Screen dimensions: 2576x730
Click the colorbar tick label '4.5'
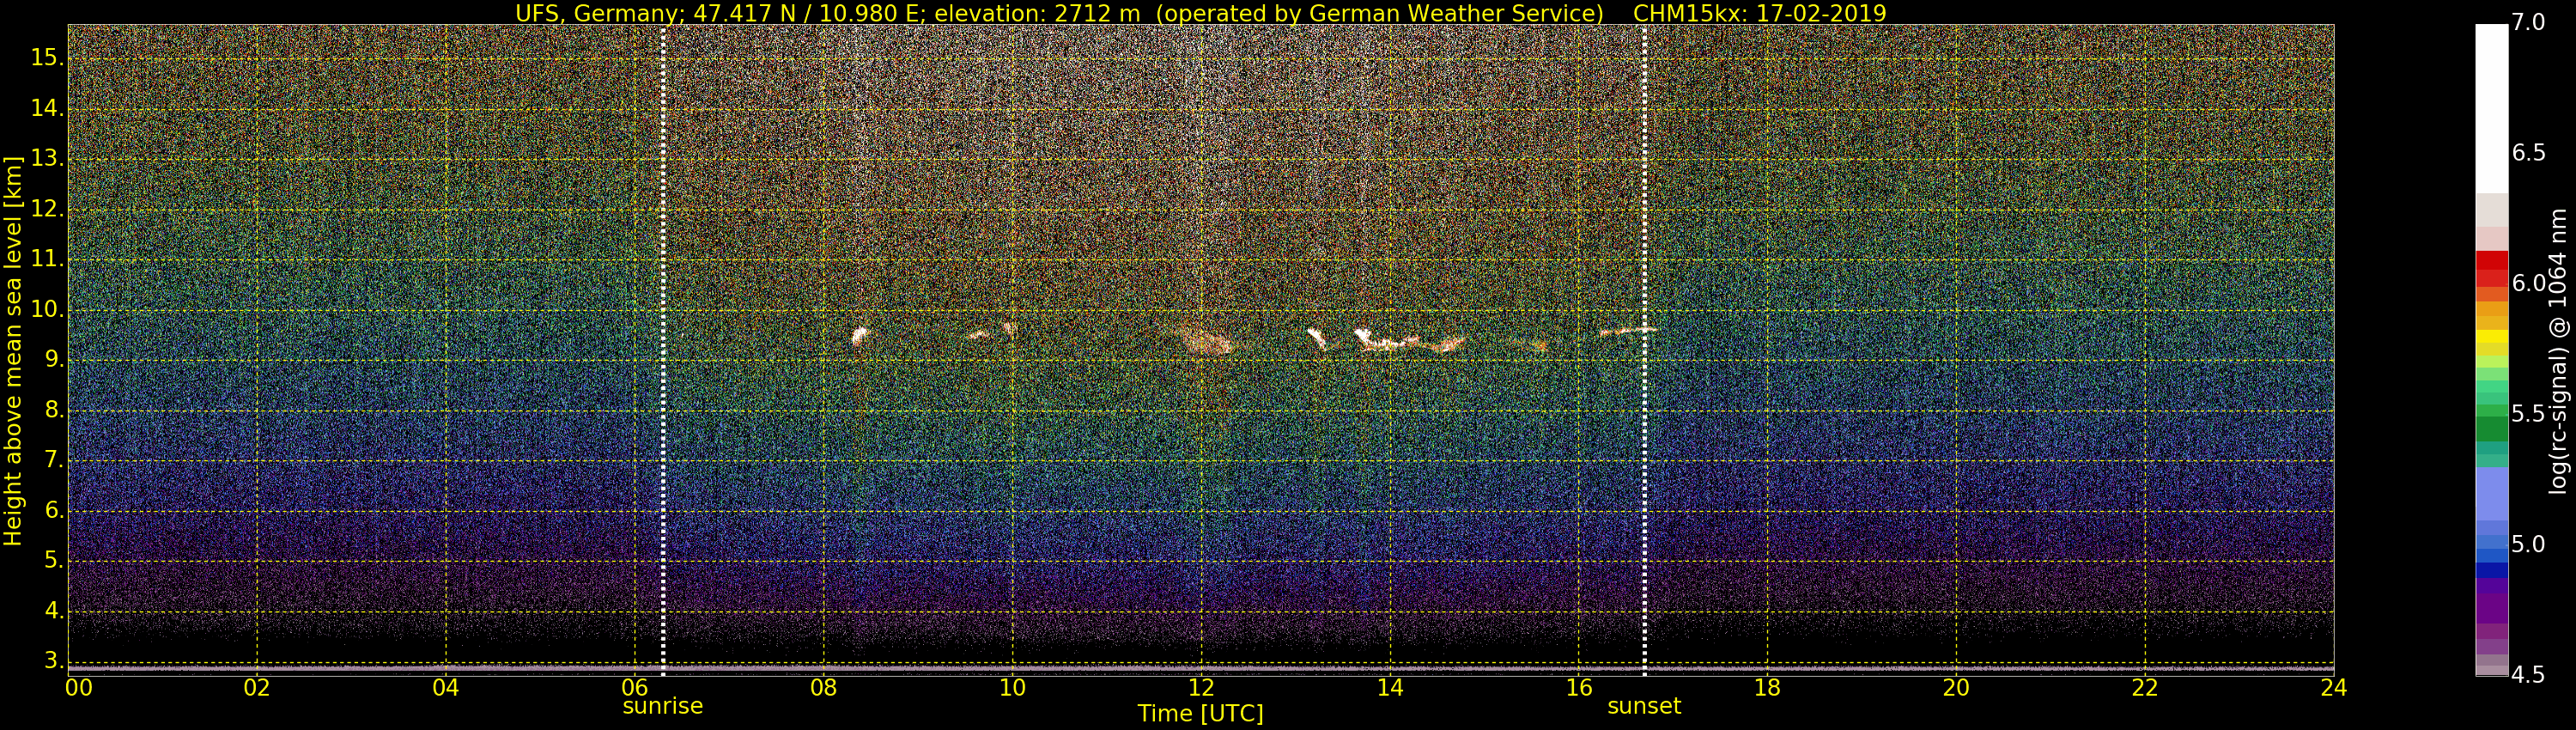(x=2529, y=675)
